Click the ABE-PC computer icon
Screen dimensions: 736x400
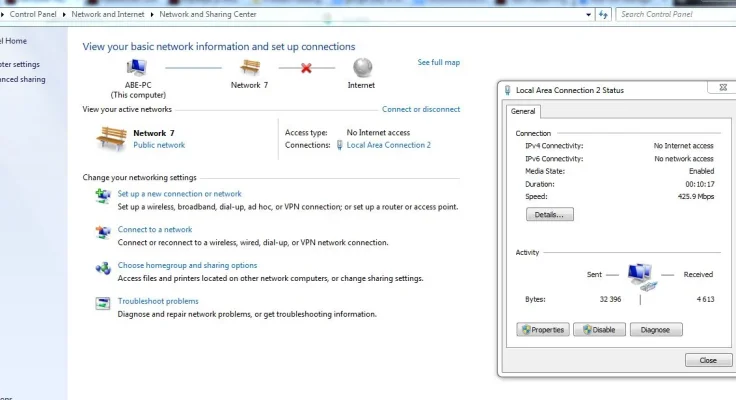tap(137, 67)
